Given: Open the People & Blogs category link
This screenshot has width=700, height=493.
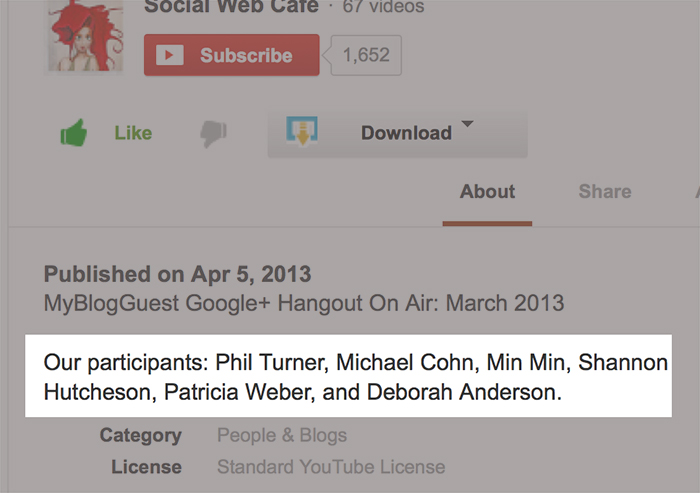Looking at the screenshot, I should (282, 435).
